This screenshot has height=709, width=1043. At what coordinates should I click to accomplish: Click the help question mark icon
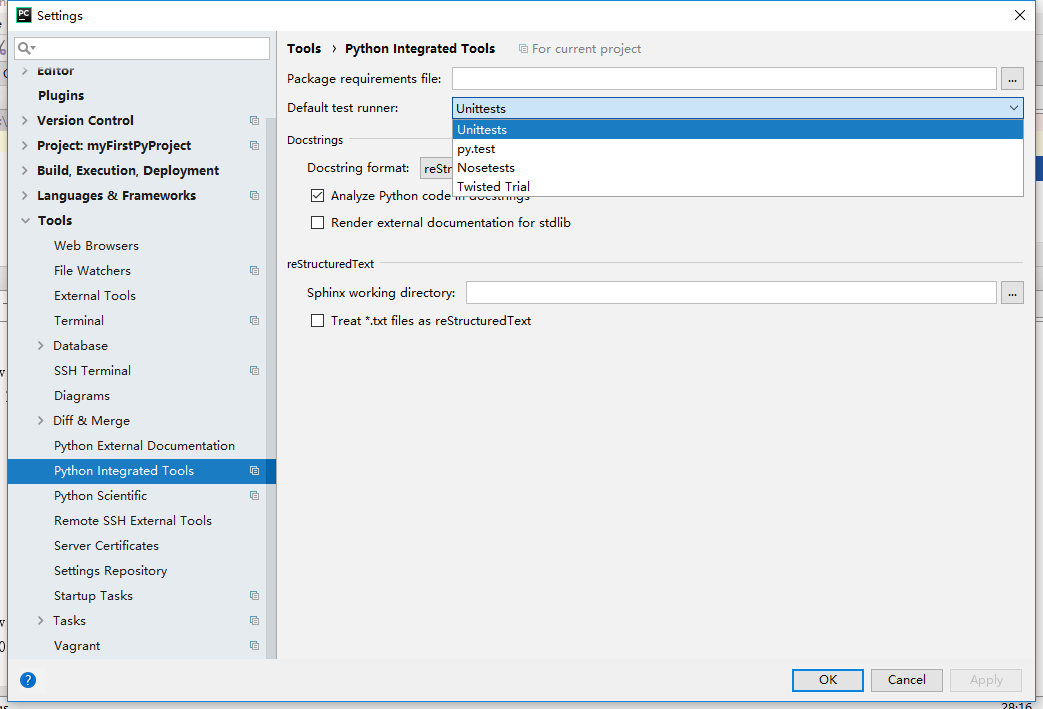(28, 680)
